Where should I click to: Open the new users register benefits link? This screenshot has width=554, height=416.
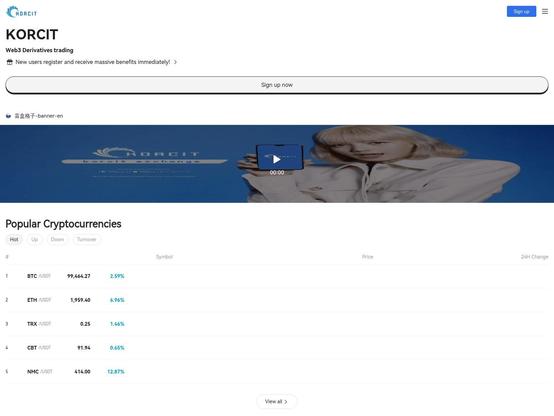coord(93,62)
